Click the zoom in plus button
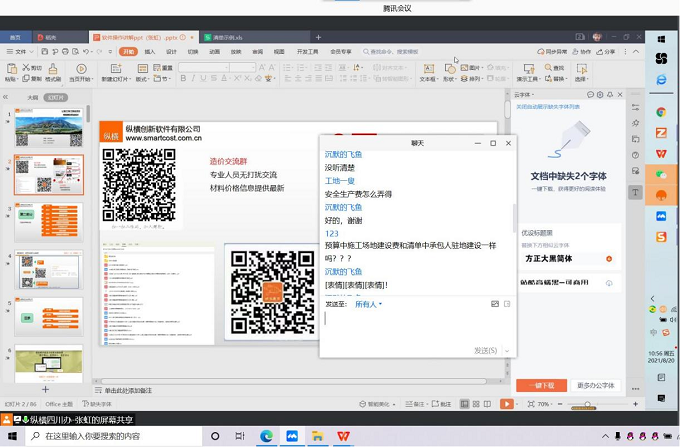680x447 pixels. (635, 404)
